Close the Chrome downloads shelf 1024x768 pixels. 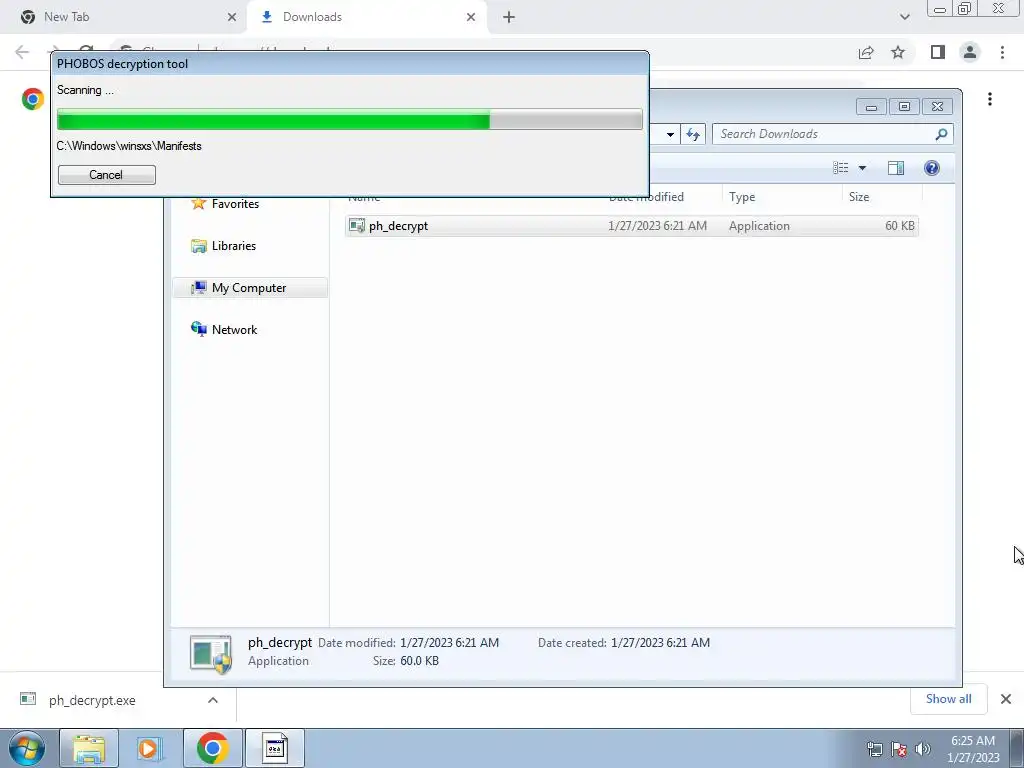[x=1006, y=699]
